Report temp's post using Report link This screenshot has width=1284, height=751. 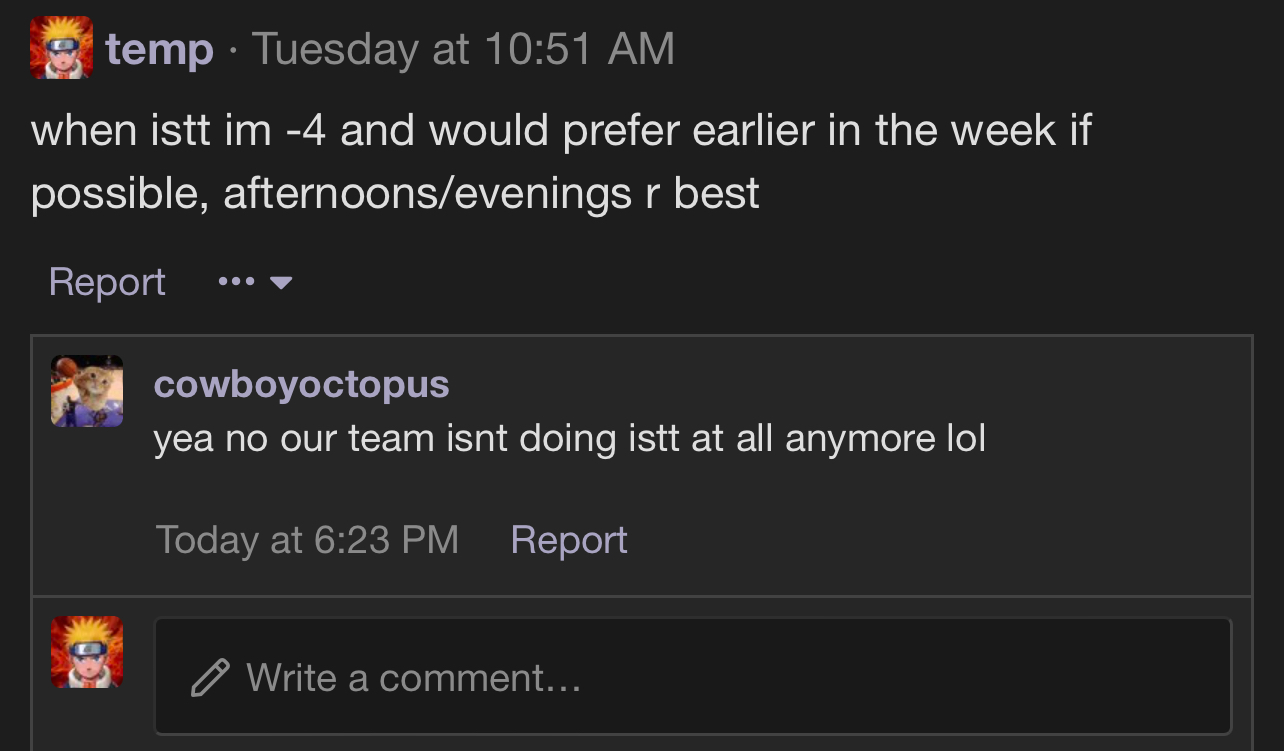107,282
